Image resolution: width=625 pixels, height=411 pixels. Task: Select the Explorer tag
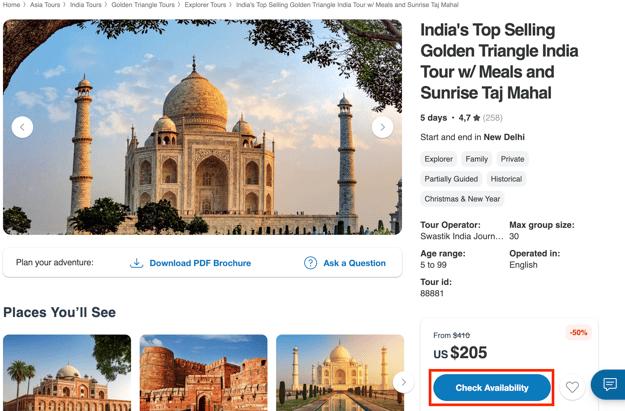pyautogui.click(x=438, y=159)
